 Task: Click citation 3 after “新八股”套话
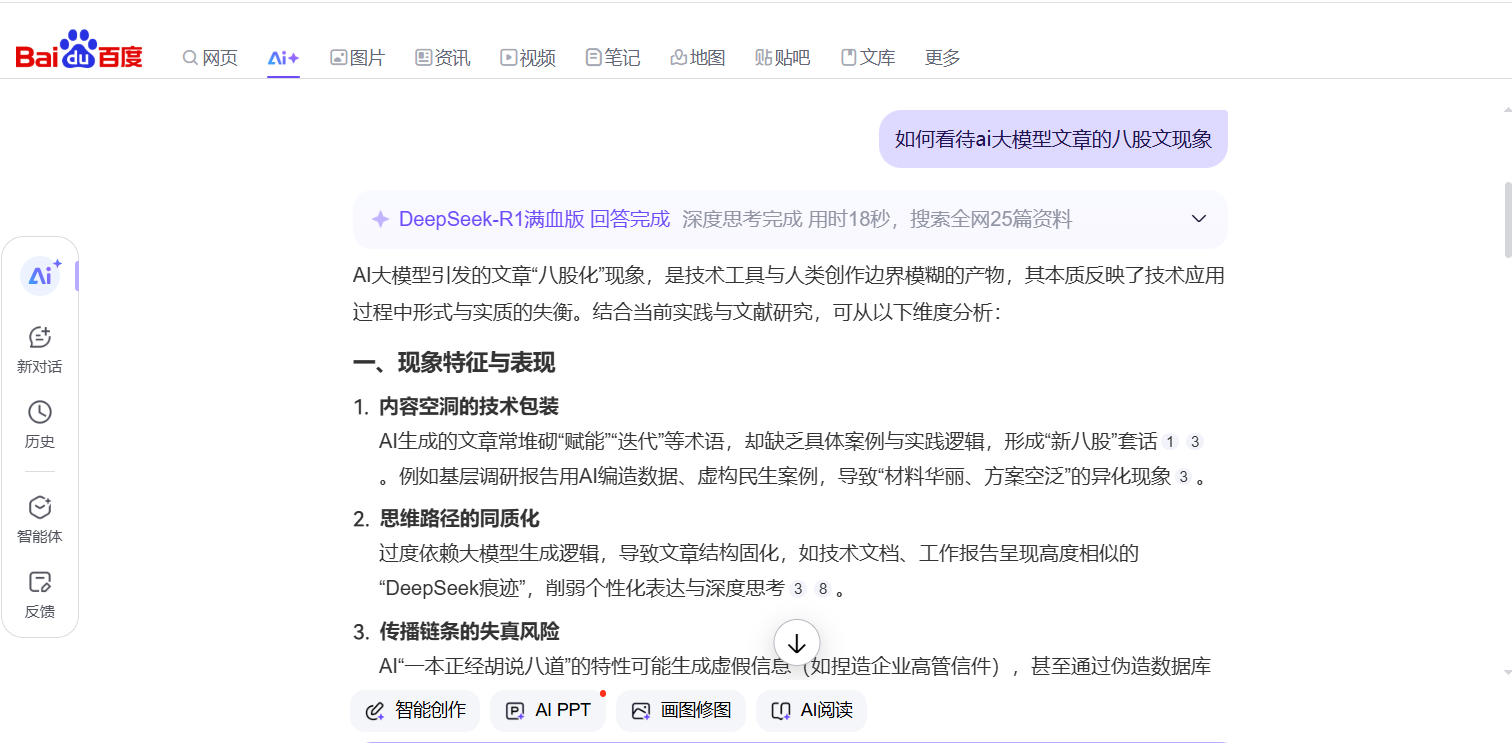(x=1194, y=442)
